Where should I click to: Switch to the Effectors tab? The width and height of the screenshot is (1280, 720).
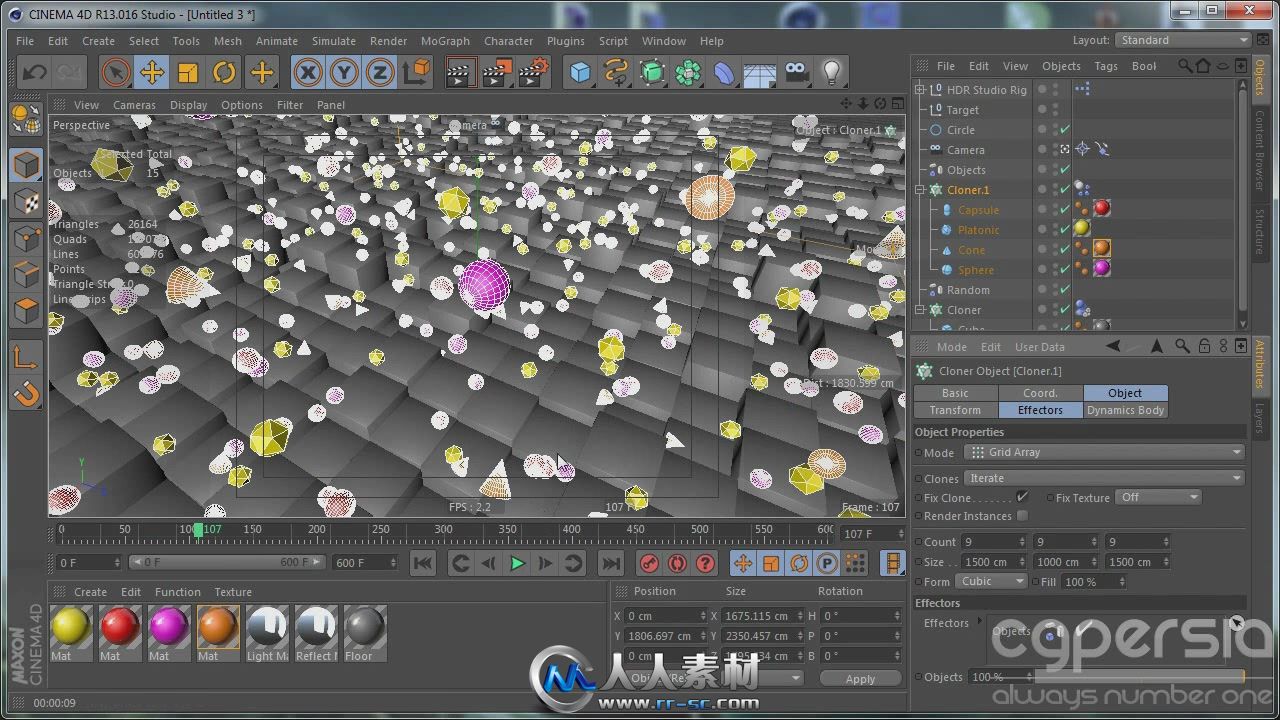pyautogui.click(x=1040, y=410)
